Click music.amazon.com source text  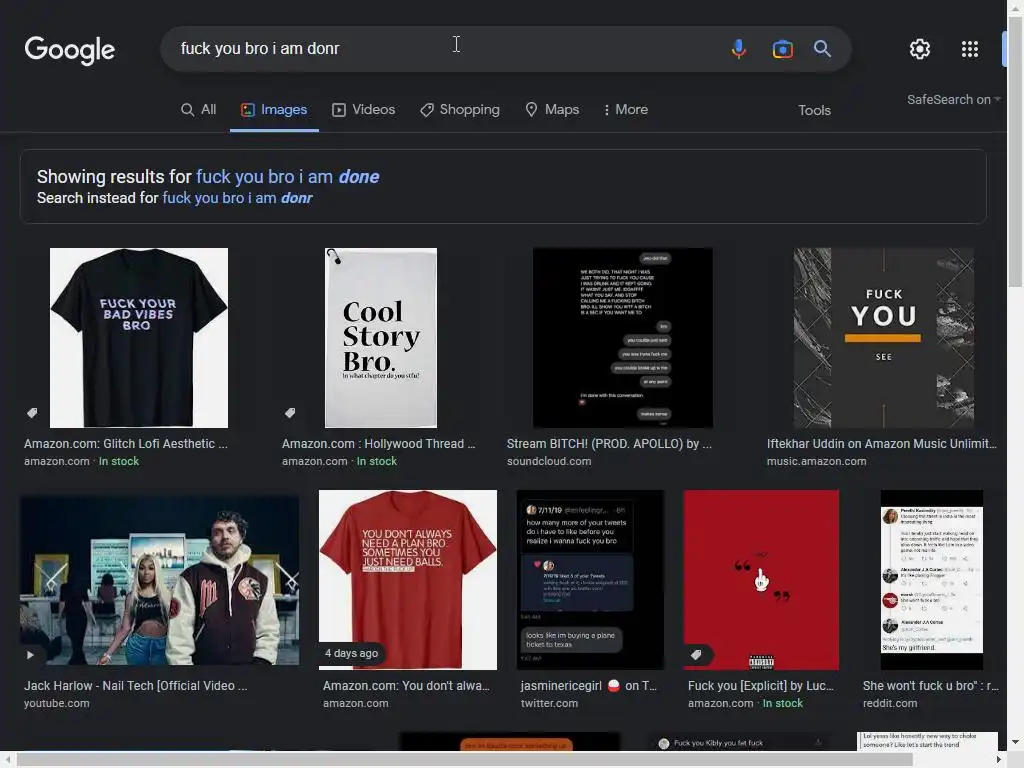click(x=816, y=461)
